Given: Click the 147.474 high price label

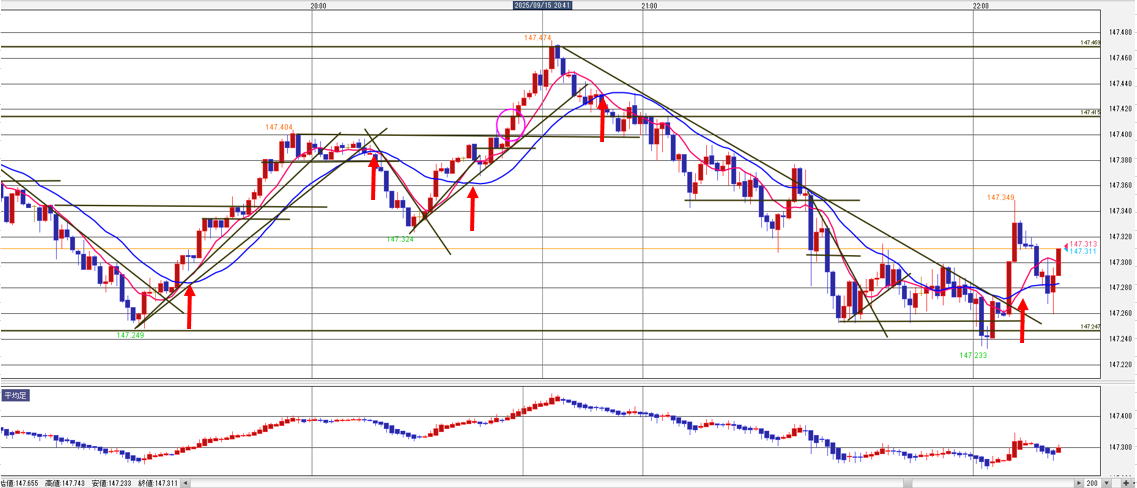Looking at the screenshot, I should click(x=537, y=38).
